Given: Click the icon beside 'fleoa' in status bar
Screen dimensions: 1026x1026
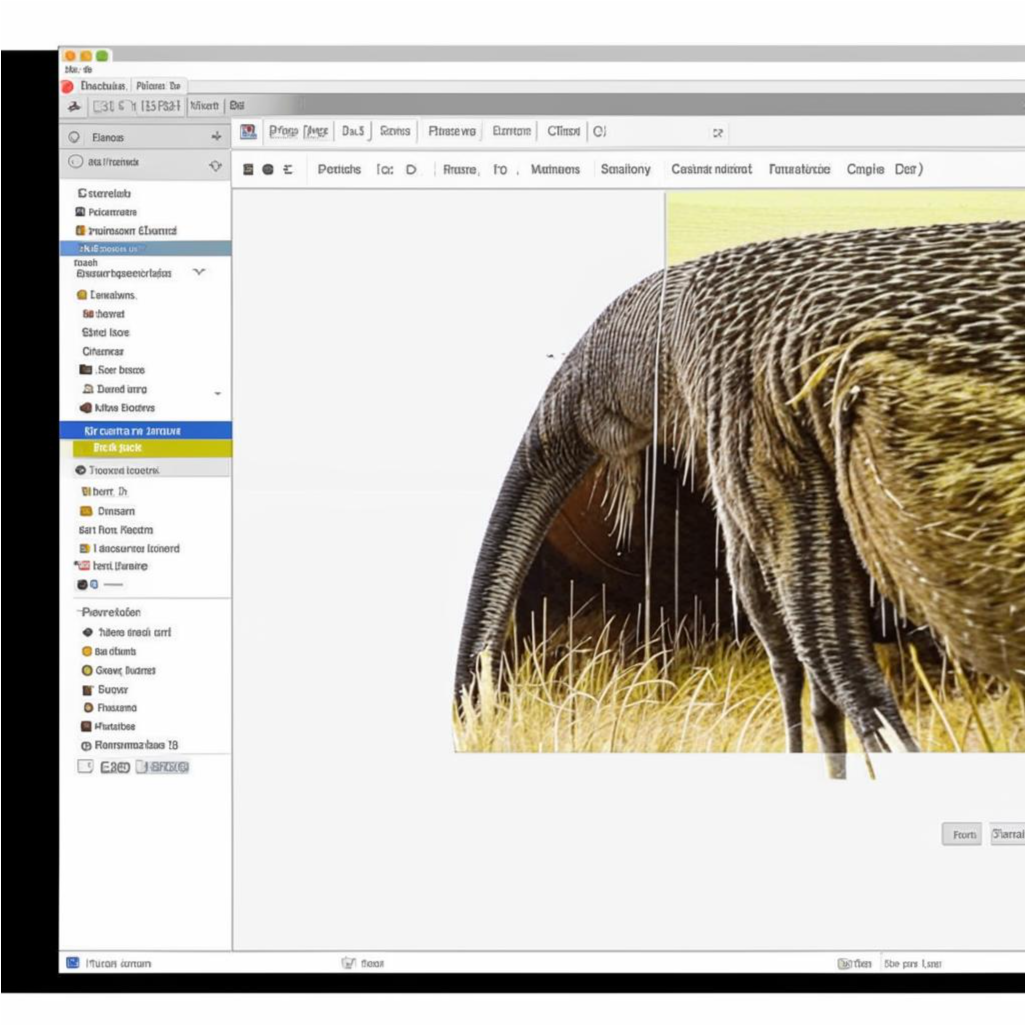Looking at the screenshot, I should 349,963.
